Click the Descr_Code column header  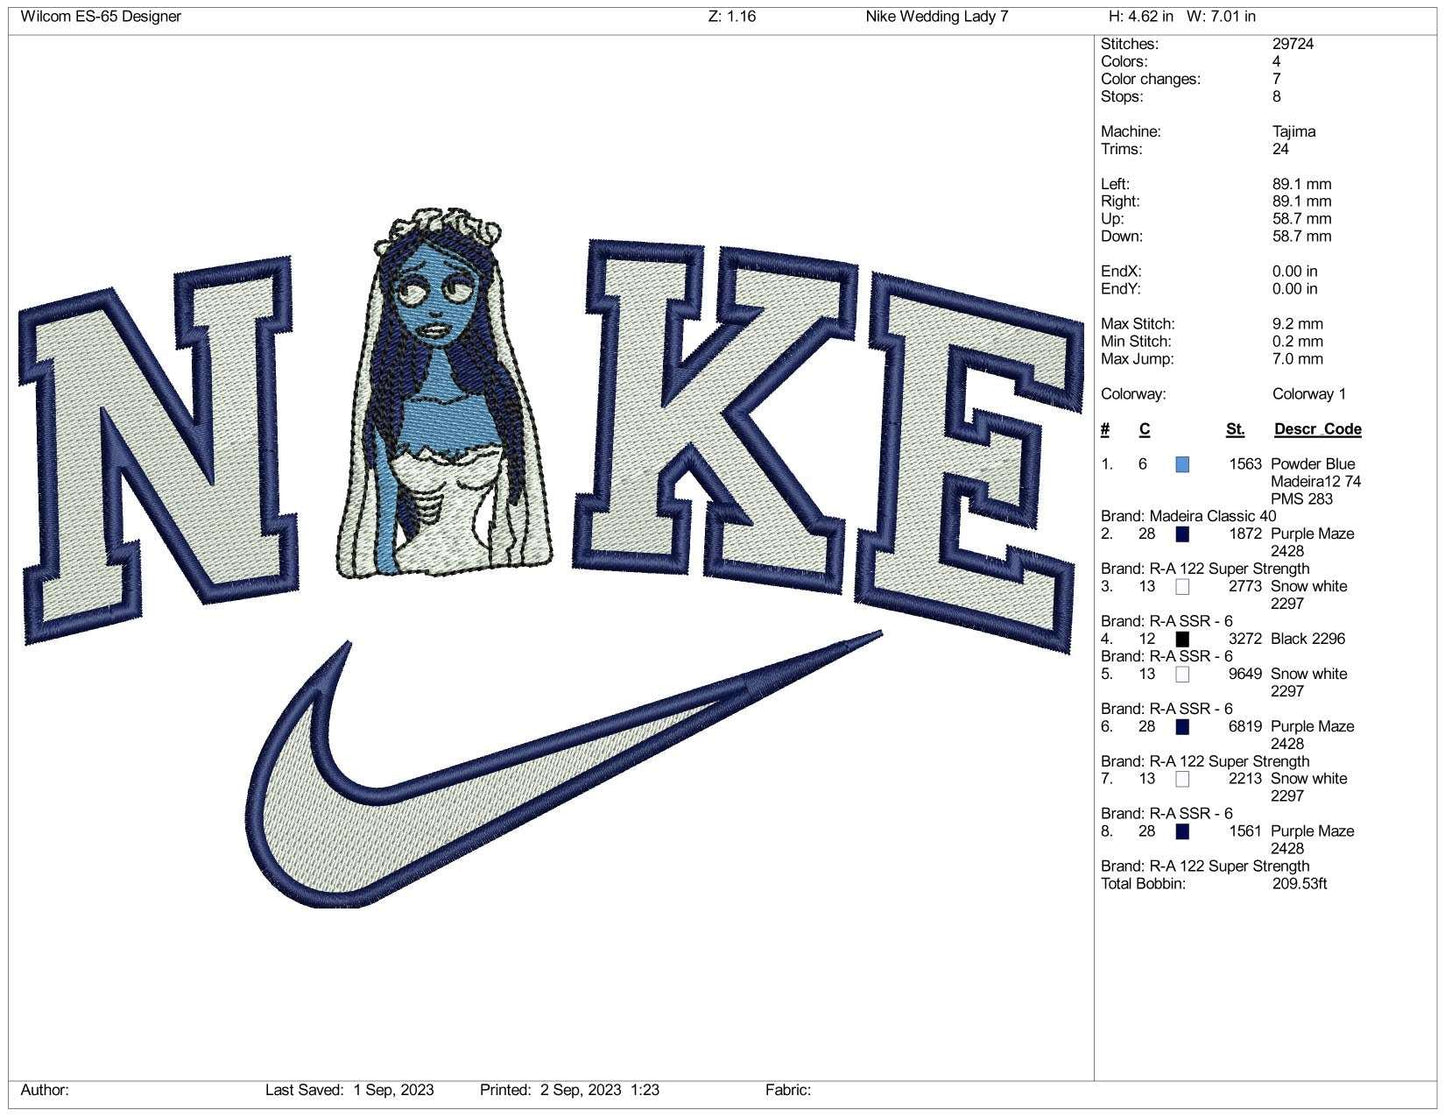1317,429
